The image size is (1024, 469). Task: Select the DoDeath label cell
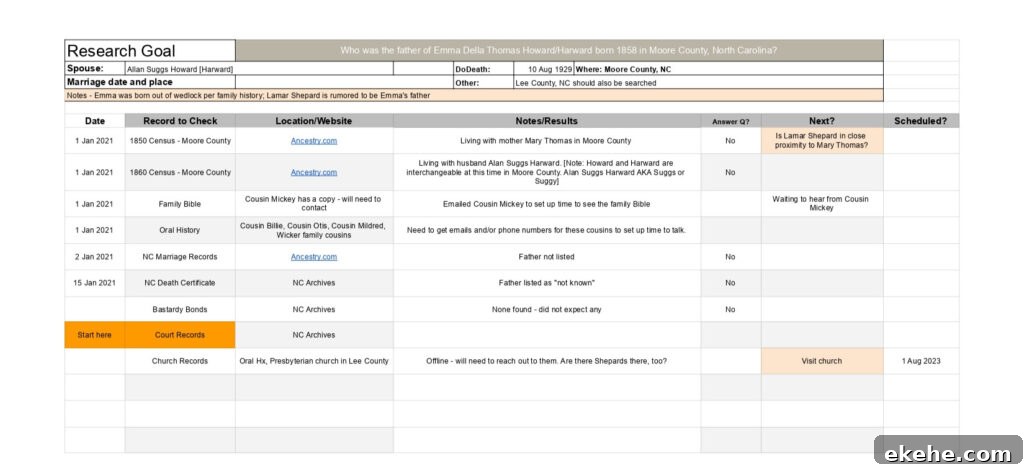pyautogui.click(x=483, y=69)
